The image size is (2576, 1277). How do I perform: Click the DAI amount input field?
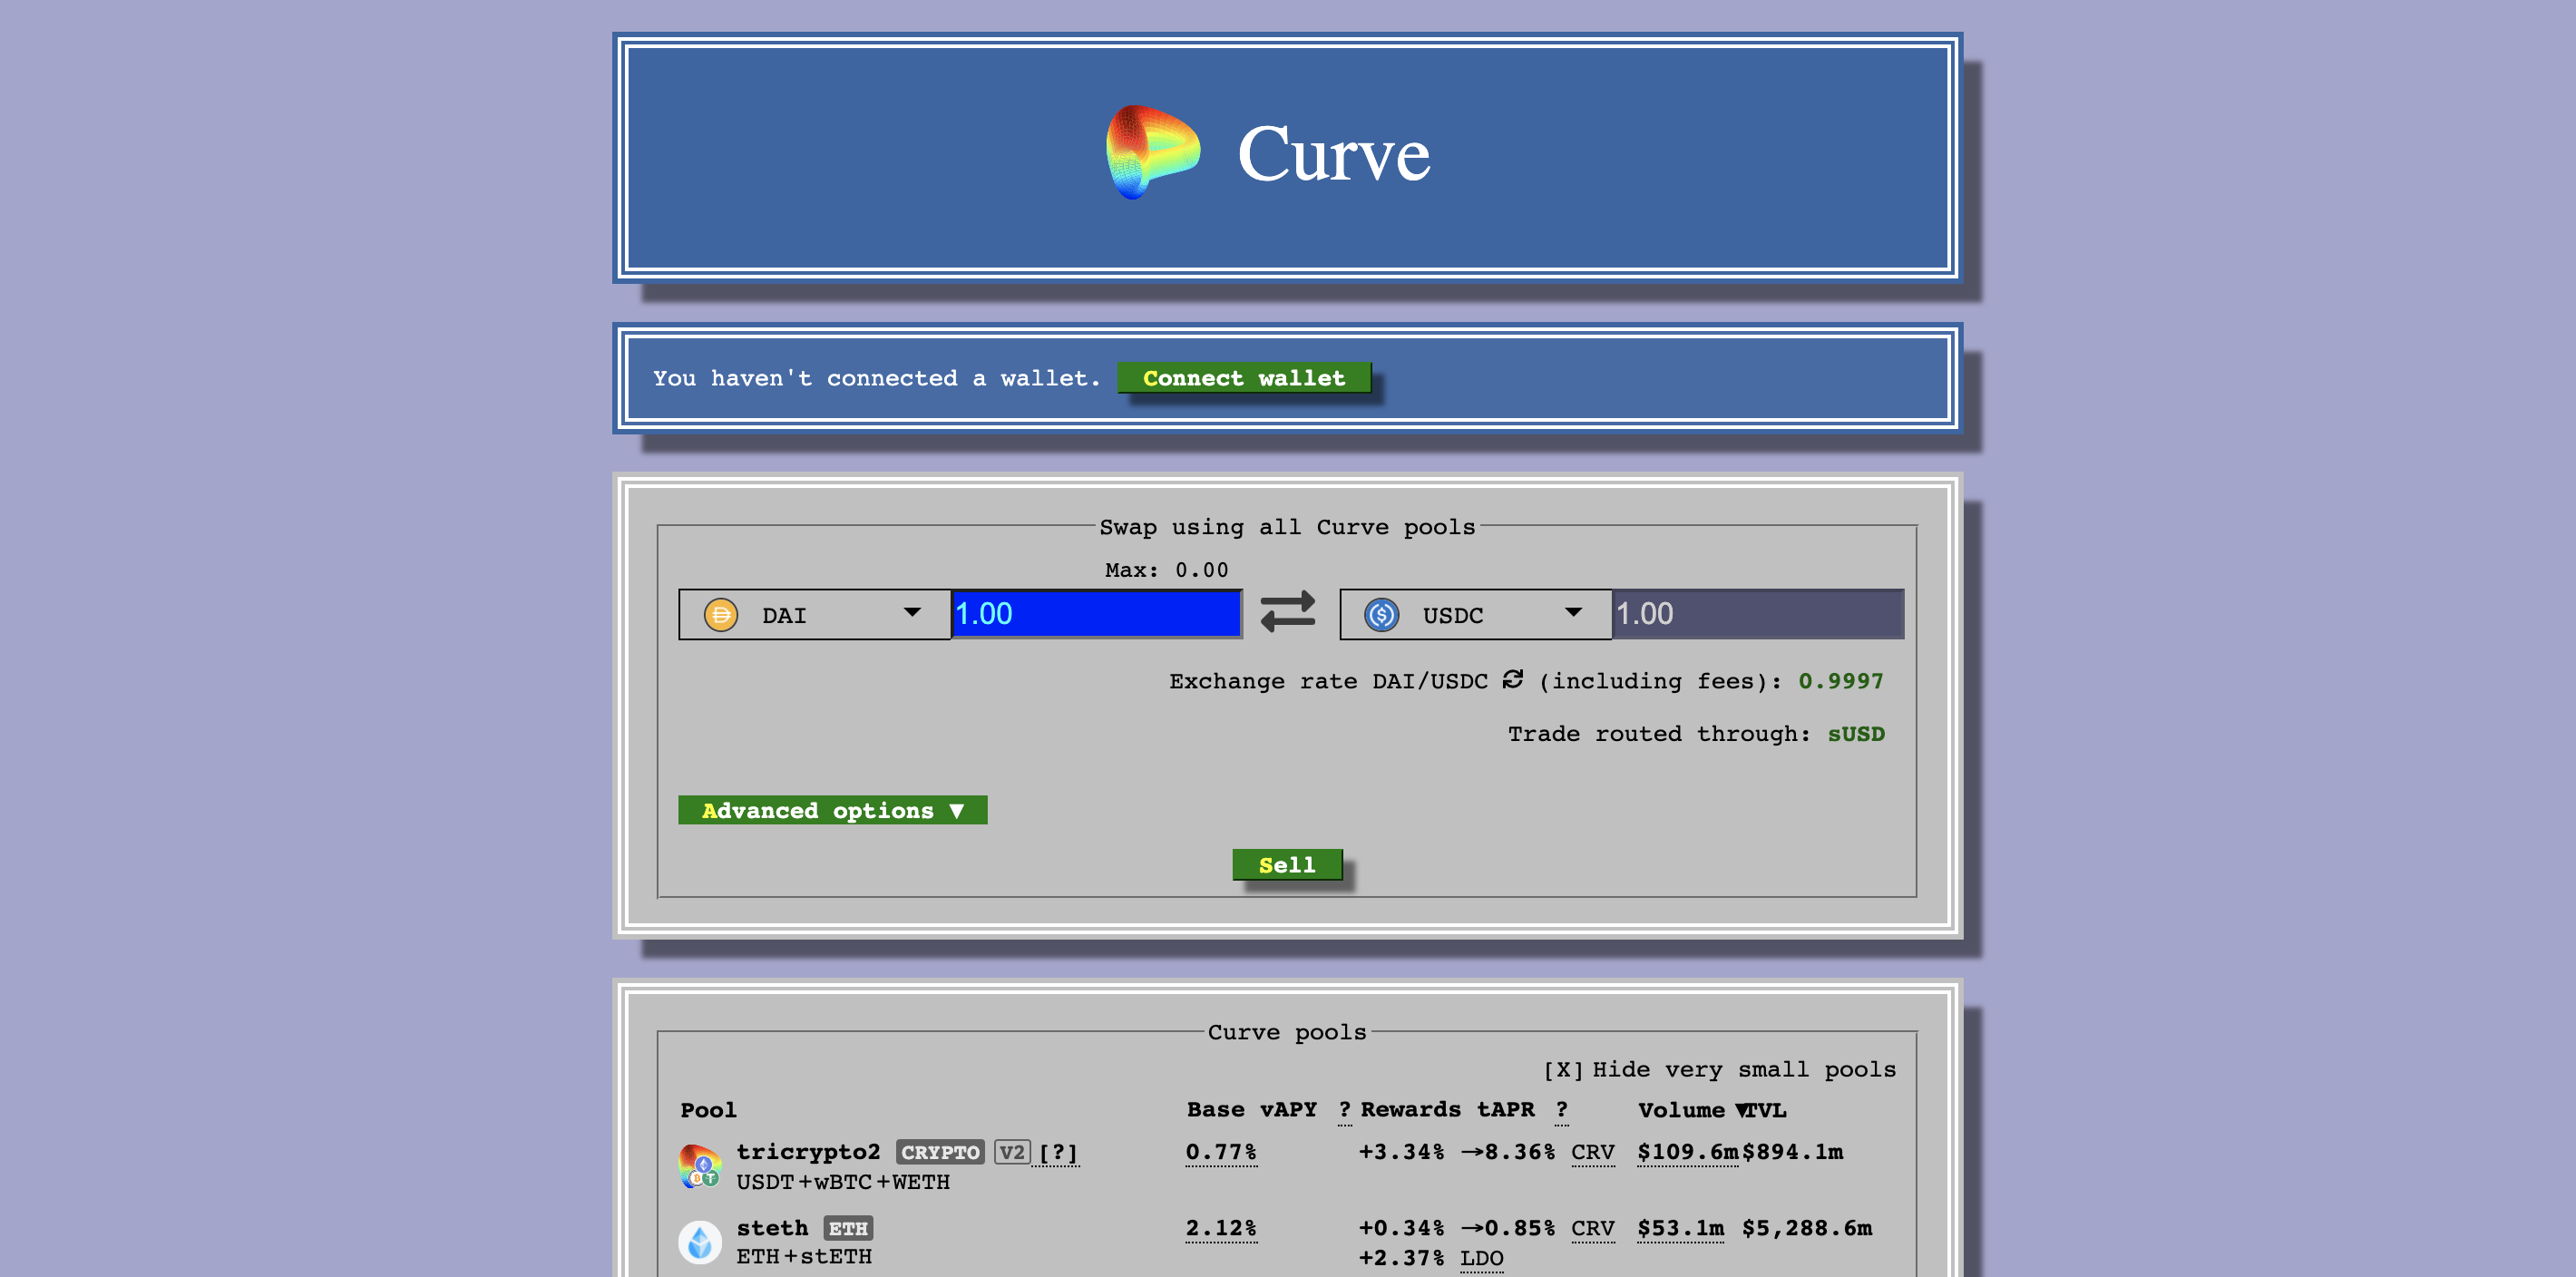pyautogui.click(x=1095, y=614)
